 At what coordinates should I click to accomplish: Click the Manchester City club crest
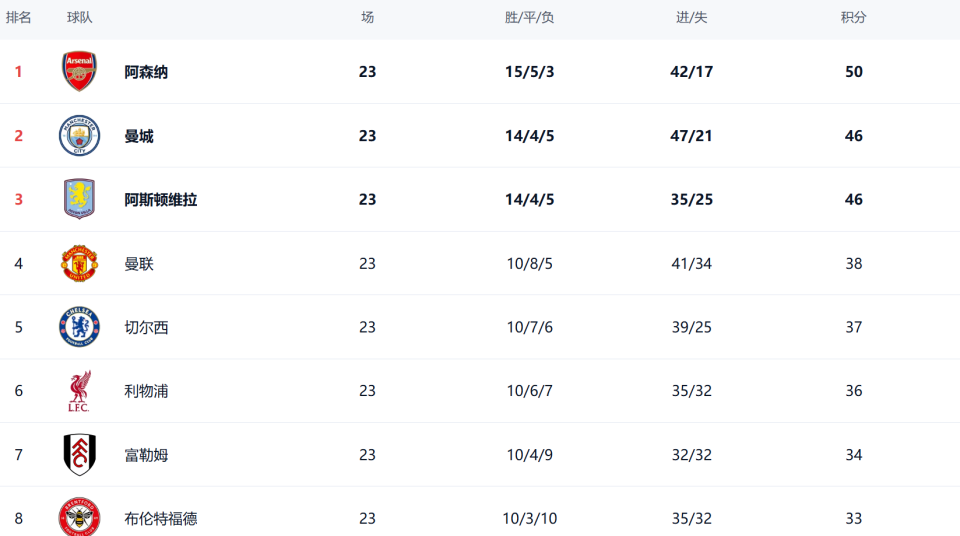[80, 136]
